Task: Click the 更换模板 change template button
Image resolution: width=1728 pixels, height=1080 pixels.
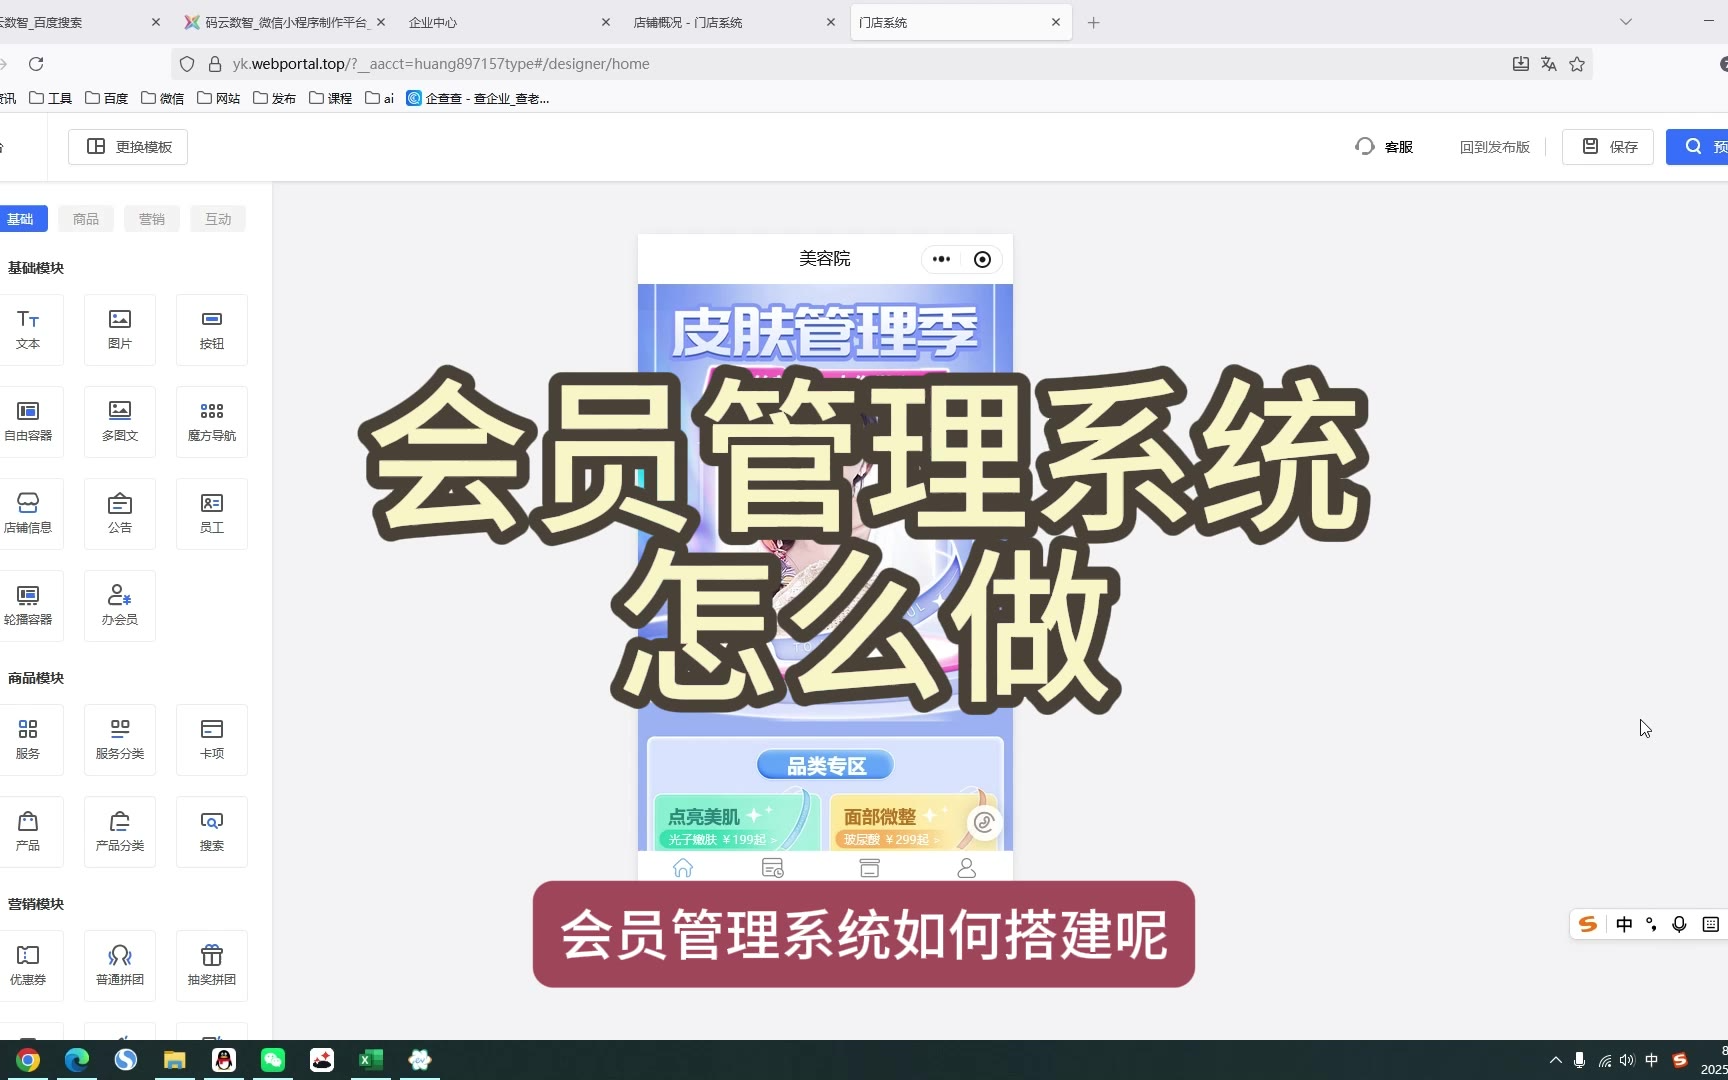Action: pos(128,147)
